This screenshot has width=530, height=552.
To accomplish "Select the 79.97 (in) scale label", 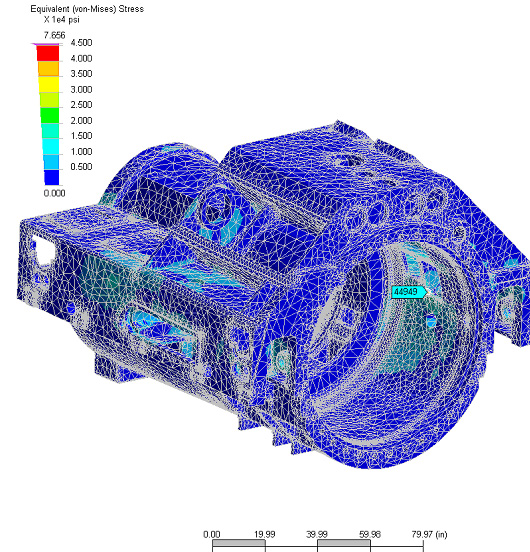I will point(429,534).
